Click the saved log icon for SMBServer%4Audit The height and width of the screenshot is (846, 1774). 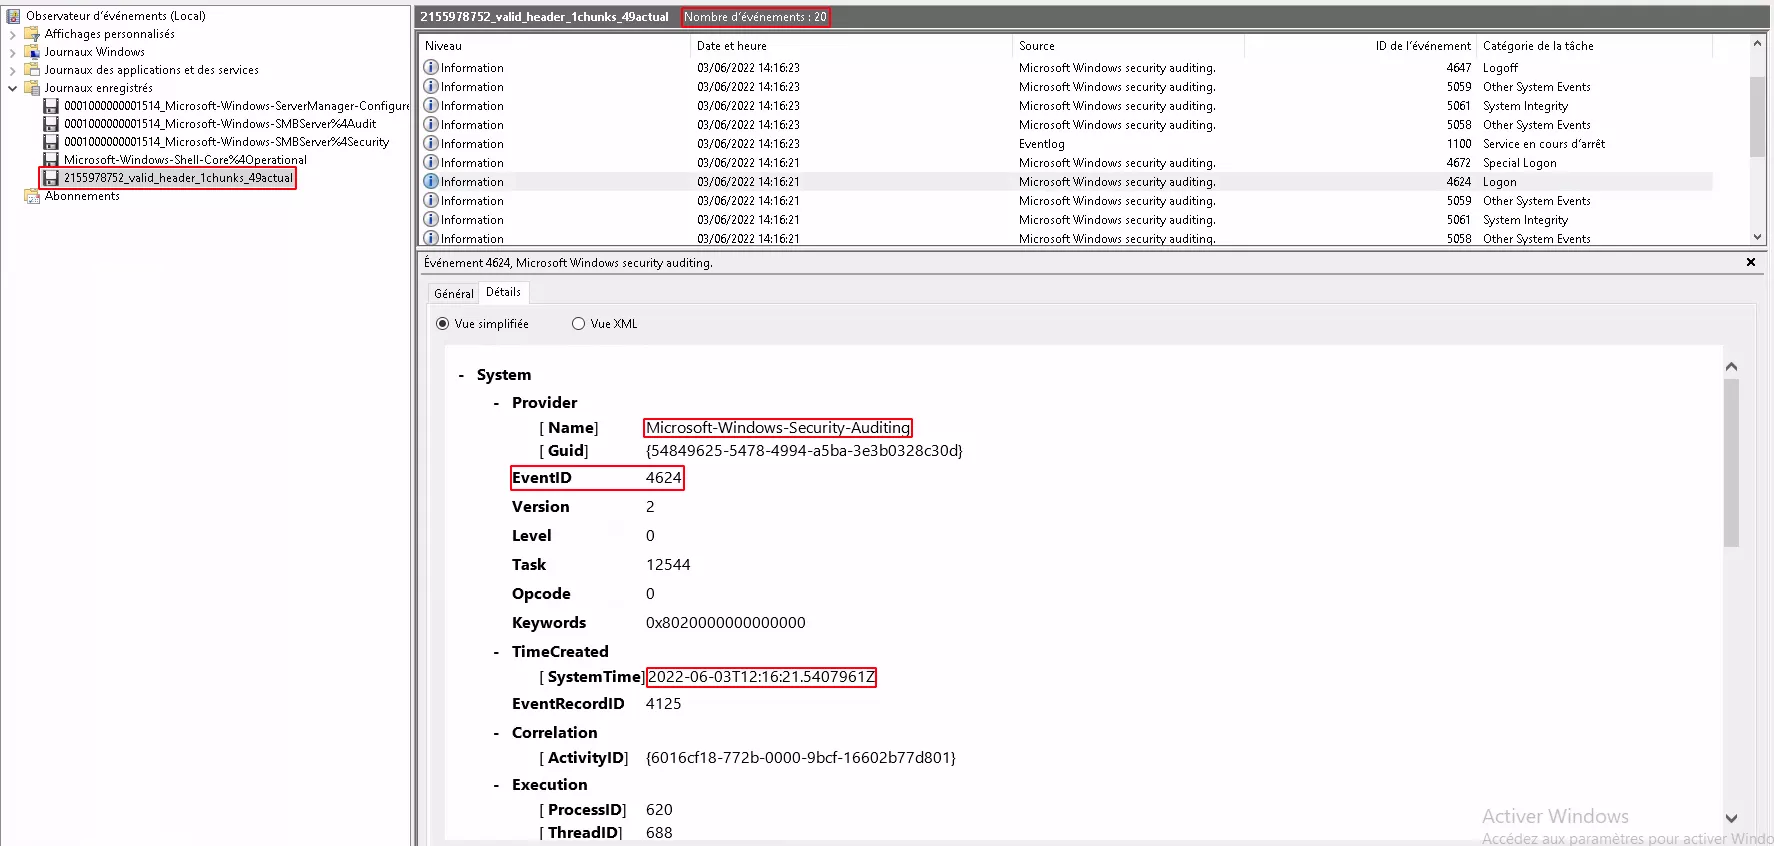coord(51,124)
